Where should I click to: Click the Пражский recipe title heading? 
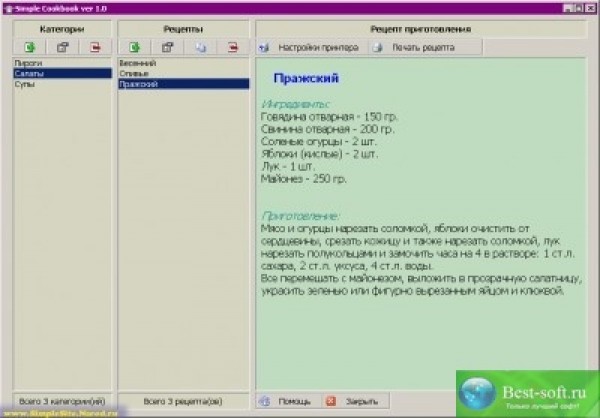[x=306, y=78]
